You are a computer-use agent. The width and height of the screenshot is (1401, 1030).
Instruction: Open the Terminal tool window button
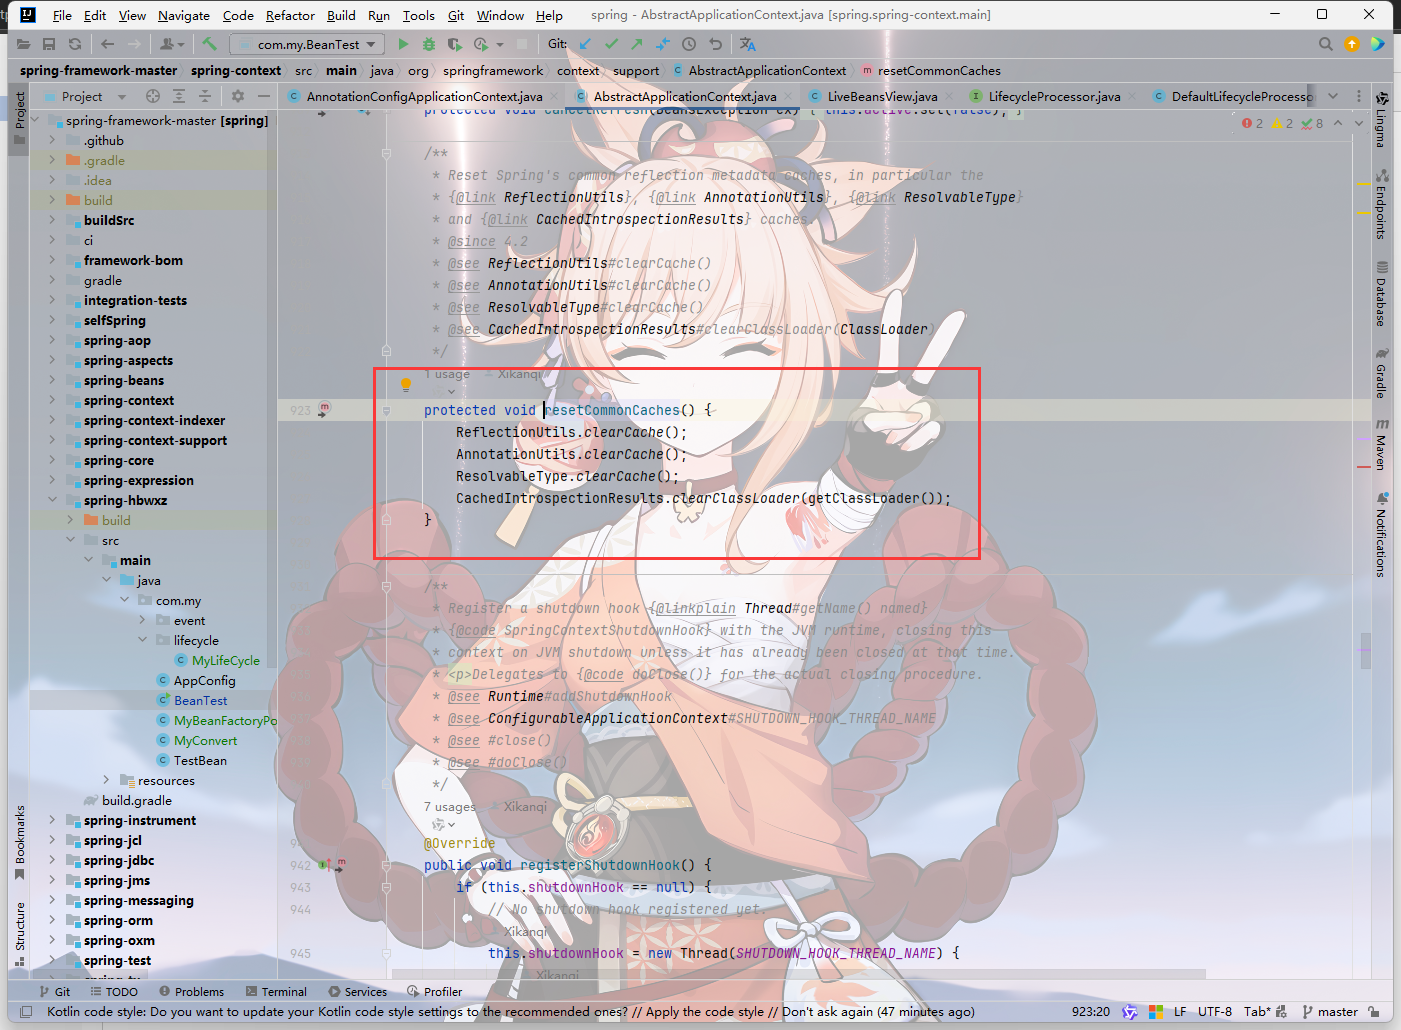[x=275, y=992]
